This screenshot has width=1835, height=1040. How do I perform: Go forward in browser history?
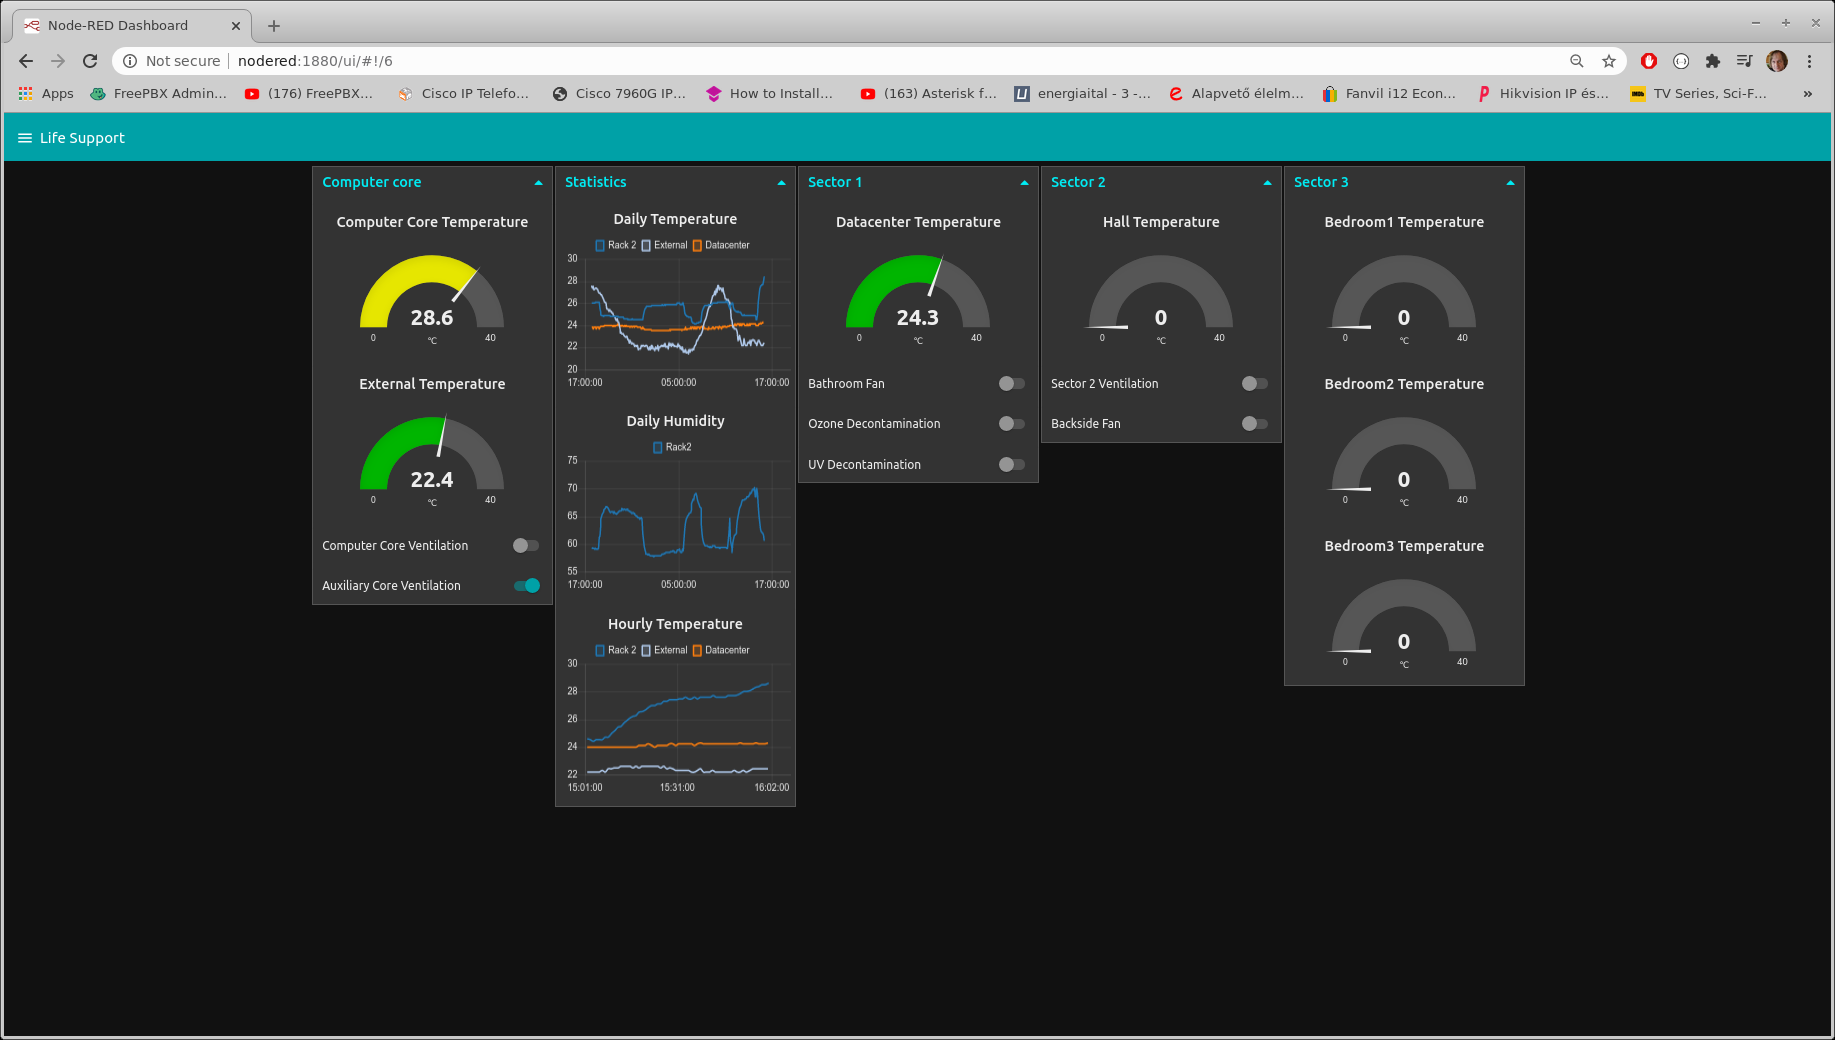pos(58,61)
